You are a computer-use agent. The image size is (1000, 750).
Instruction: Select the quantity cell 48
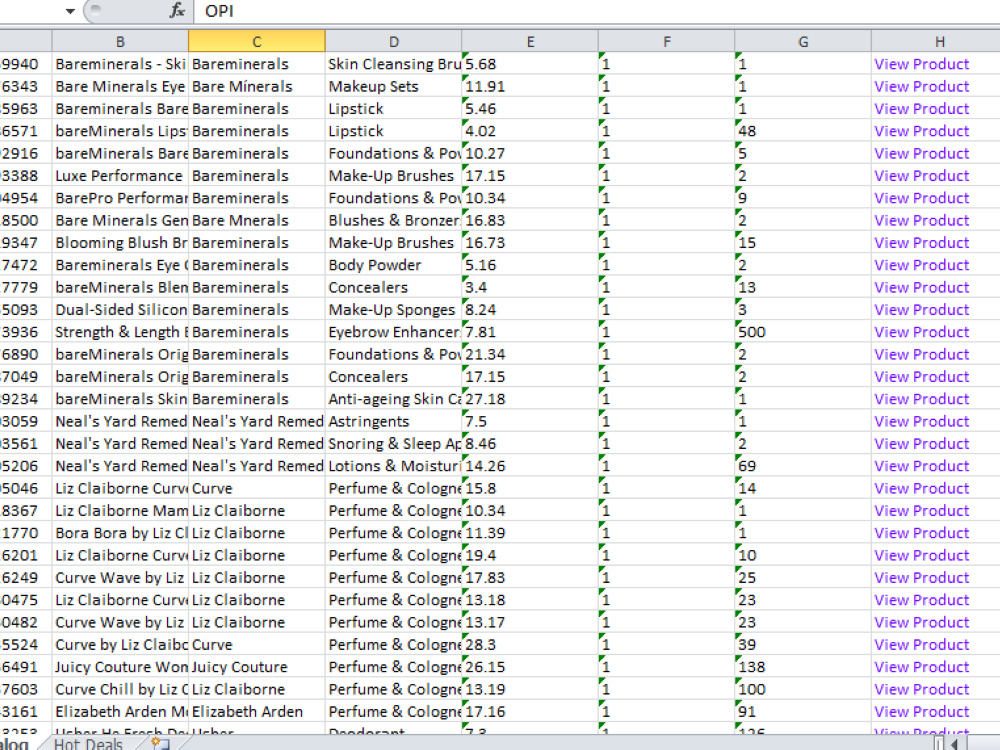803,131
